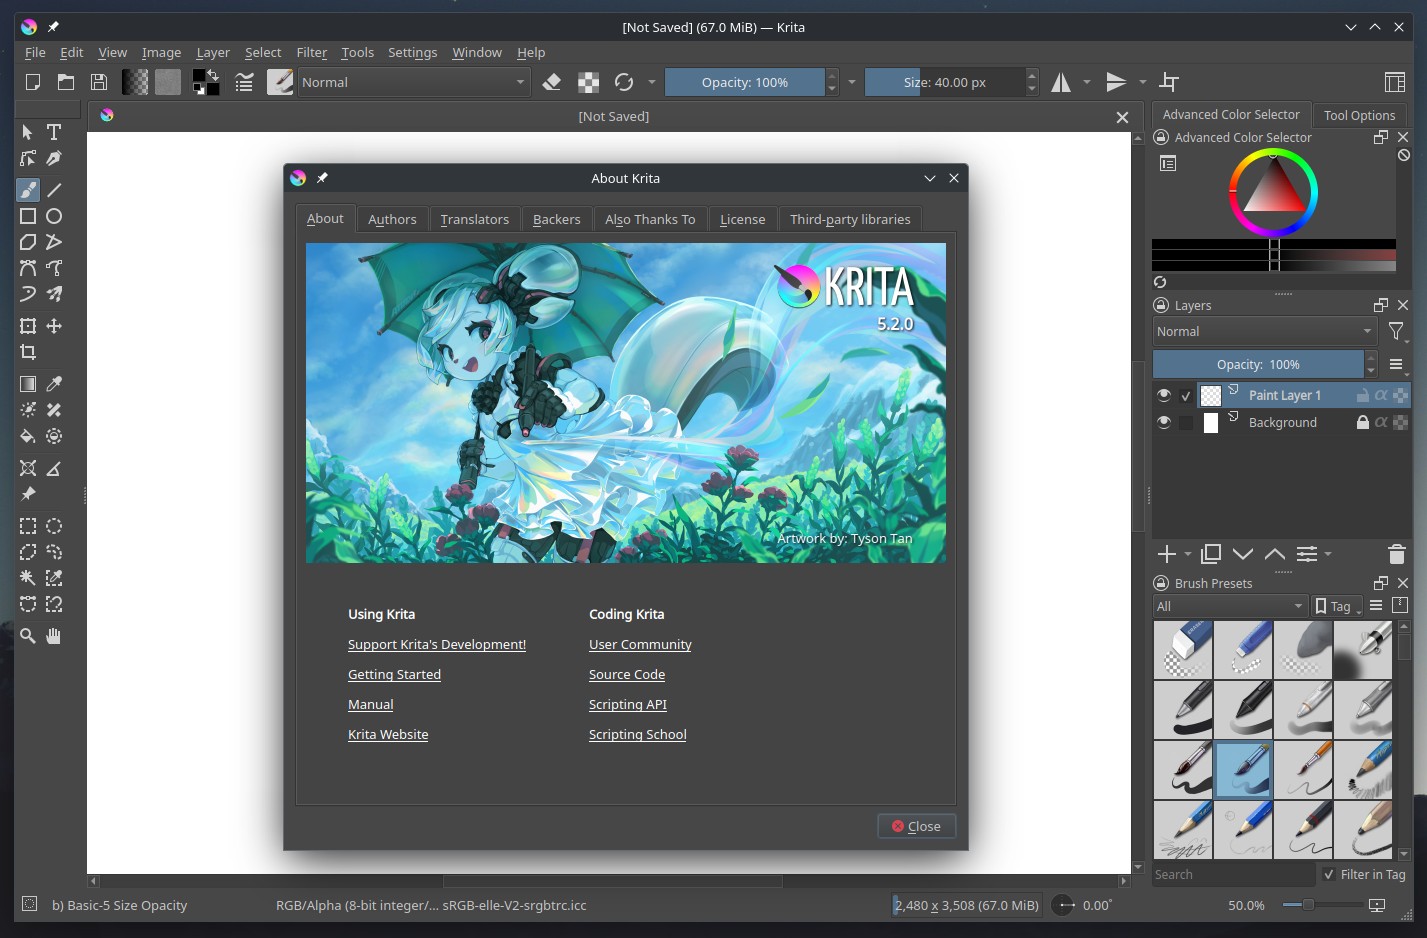Open brush blending mode Normal dropdown
Viewport: 1427px width, 938px height.
pos(414,82)
